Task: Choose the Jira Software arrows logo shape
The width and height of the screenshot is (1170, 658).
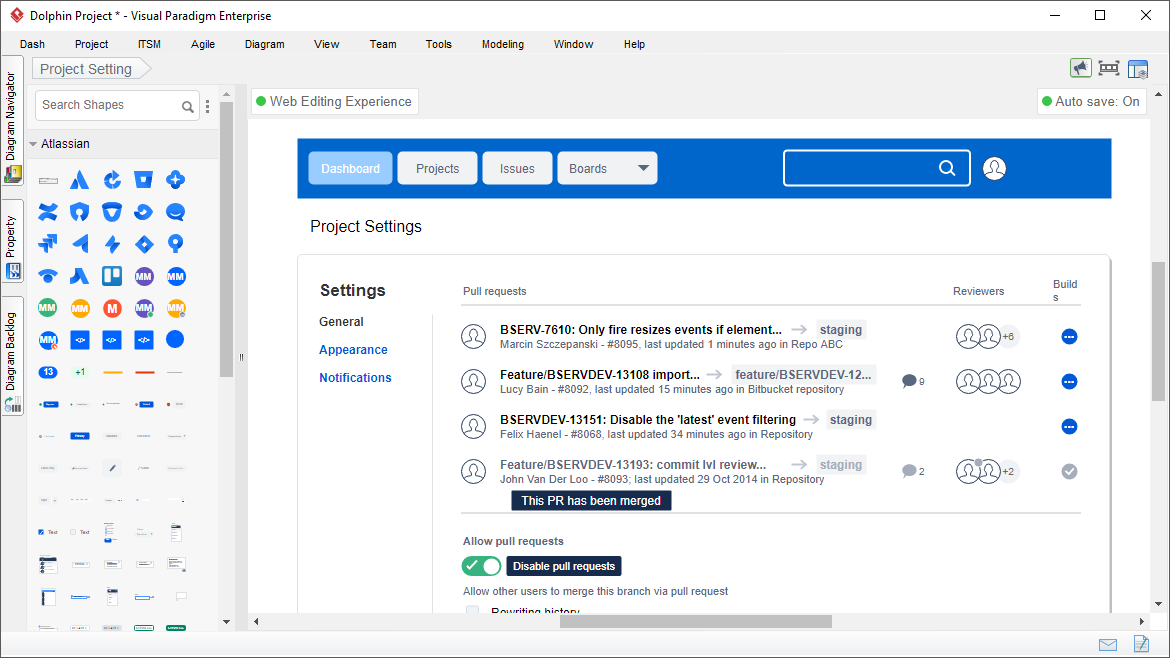Action: point(48,244)
